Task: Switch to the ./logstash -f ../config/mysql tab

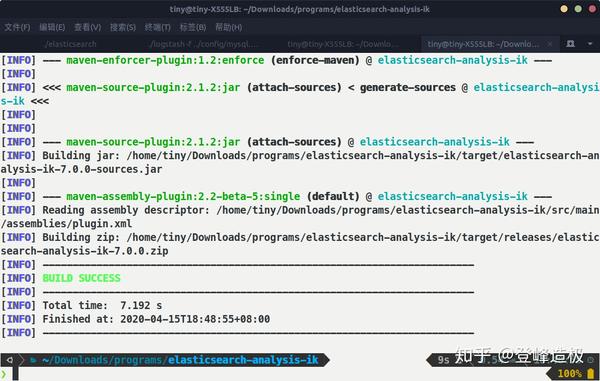Action: point(204,44)
